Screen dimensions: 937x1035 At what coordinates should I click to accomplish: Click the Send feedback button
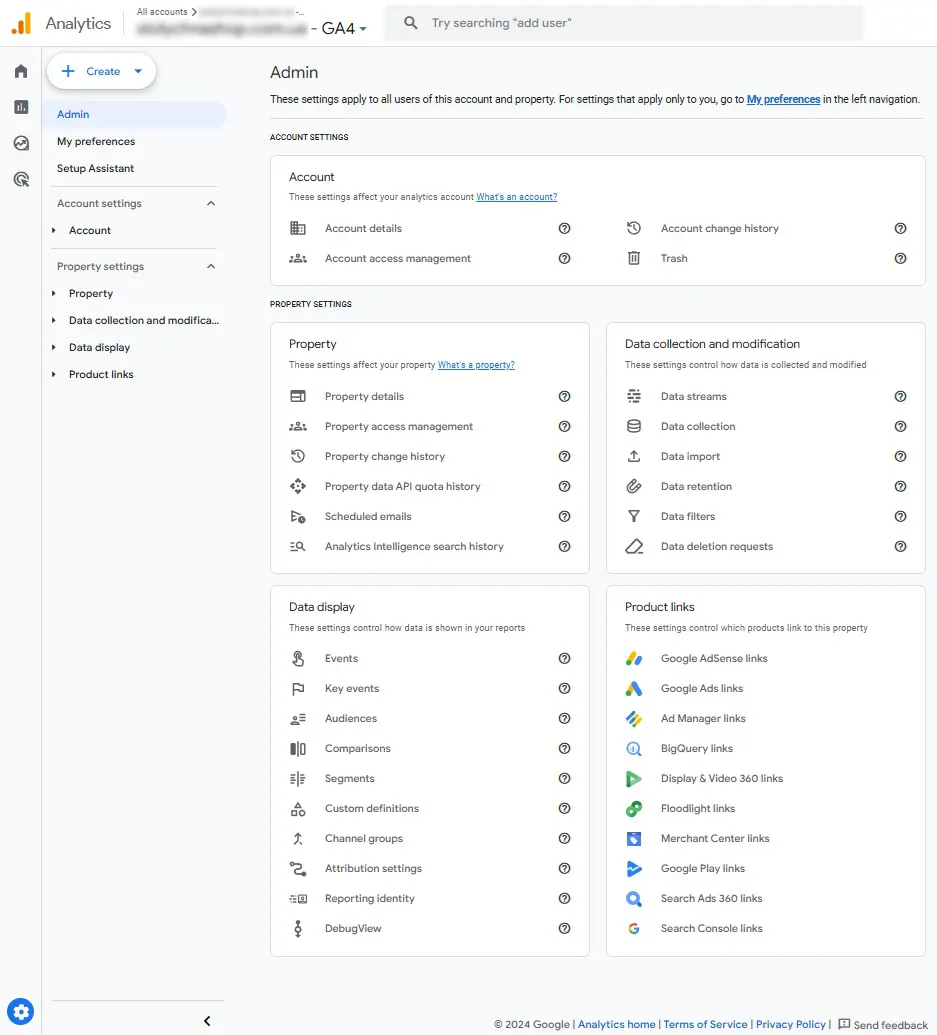click(882, 1024)
